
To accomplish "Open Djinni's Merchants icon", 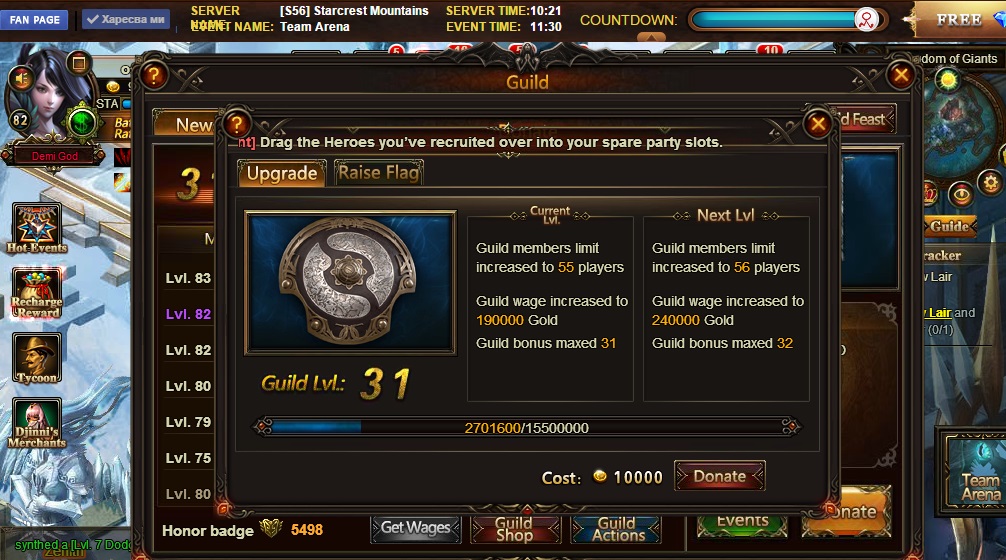I will [37, 423].
